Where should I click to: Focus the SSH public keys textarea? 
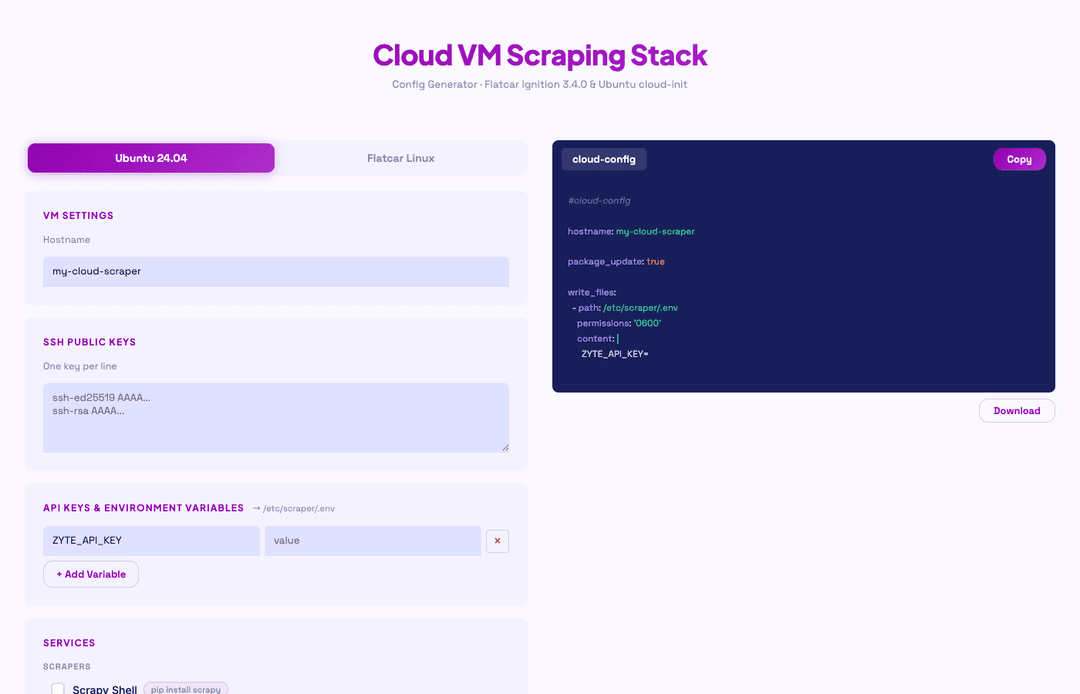276,418
